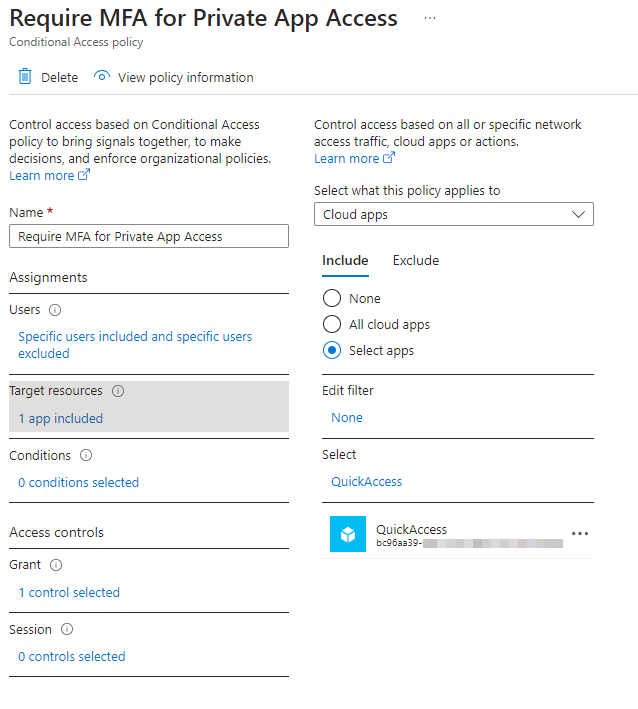The height and width of the screenshot is (709, 638).
Task: Click the Target resources info icon
Action: [118, 391]
